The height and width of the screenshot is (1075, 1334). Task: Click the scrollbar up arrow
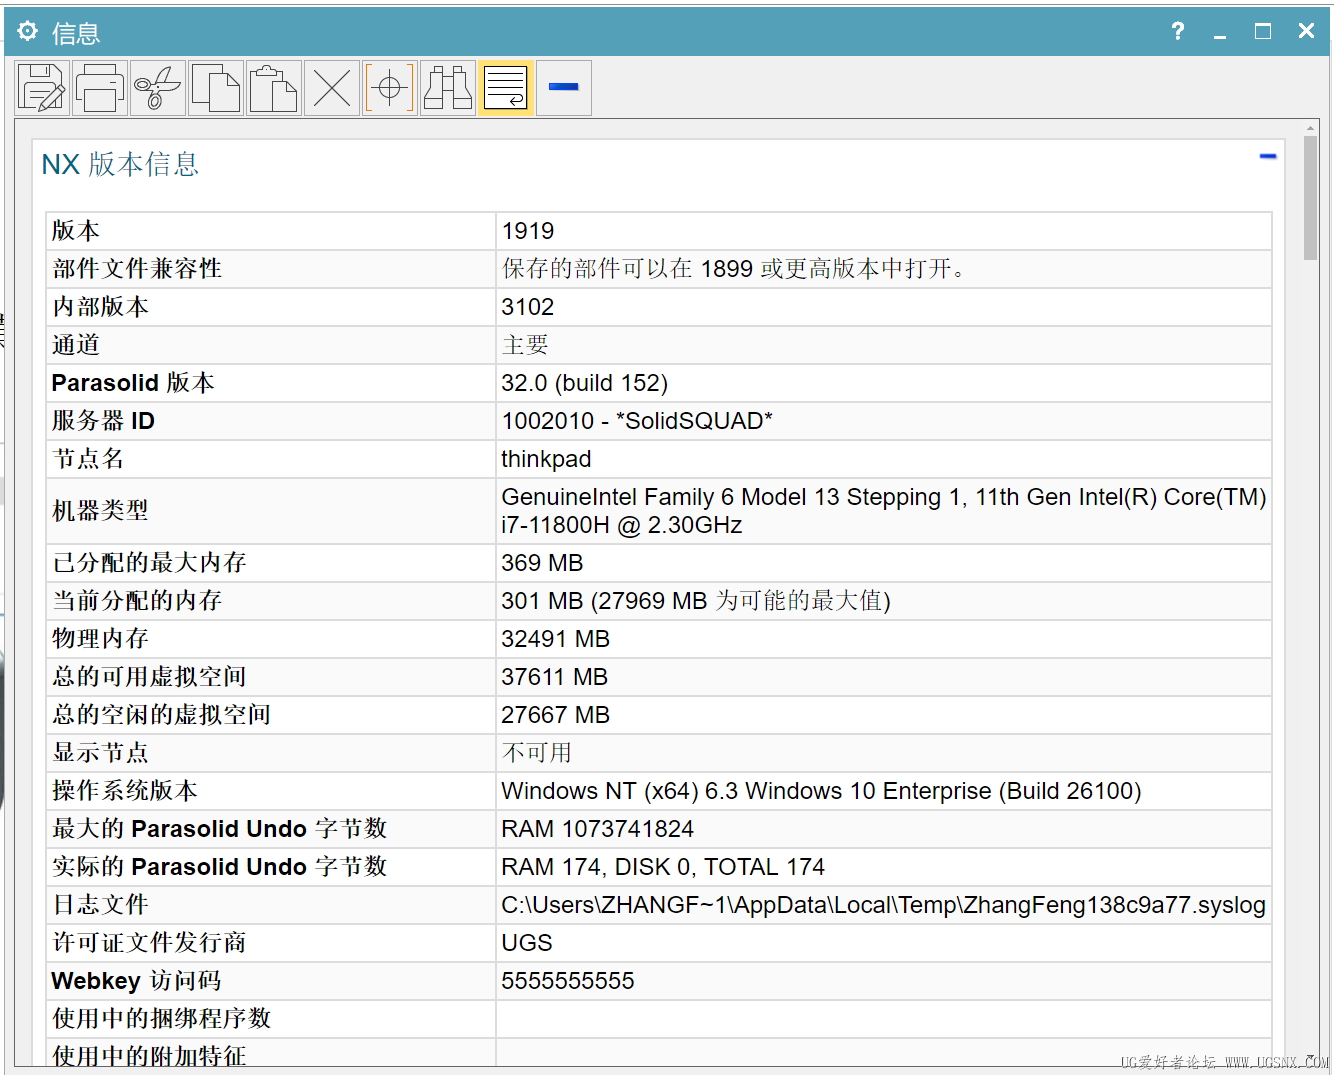tap(1310, 128)
